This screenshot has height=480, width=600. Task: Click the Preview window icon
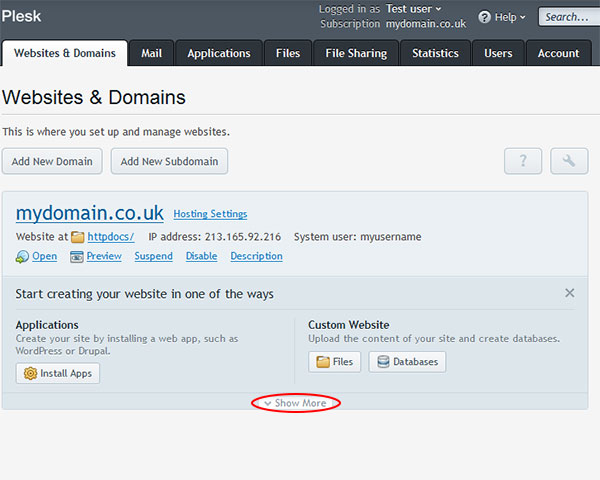click(x=77, y=256)
